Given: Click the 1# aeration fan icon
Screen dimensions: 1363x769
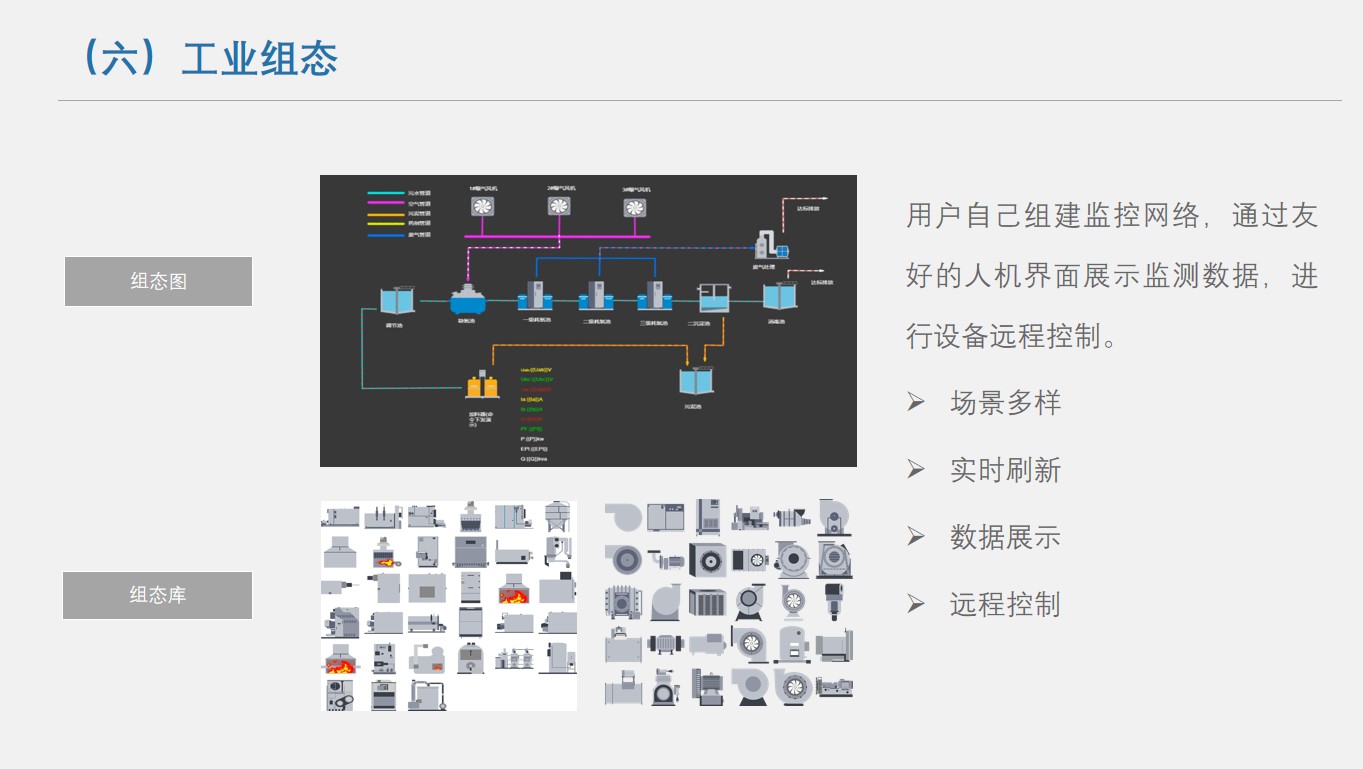Looking at the screenshot, I should [483, 206].
